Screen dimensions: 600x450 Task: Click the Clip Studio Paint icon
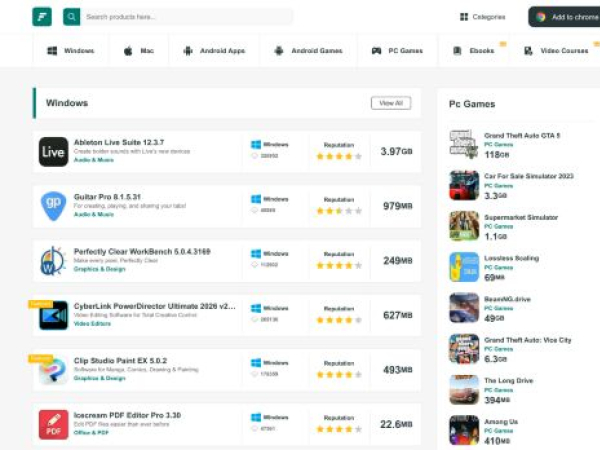[54, 370]
